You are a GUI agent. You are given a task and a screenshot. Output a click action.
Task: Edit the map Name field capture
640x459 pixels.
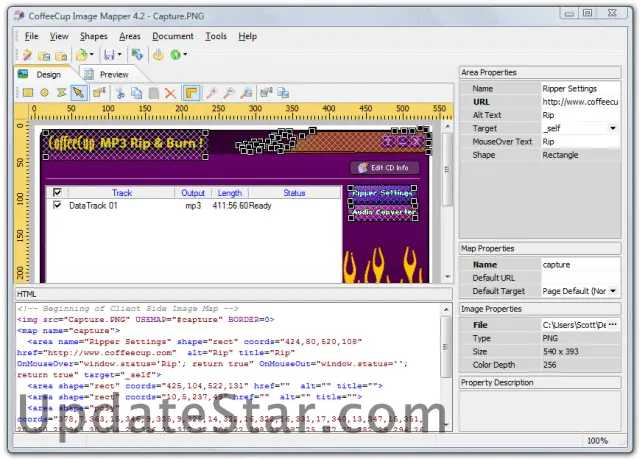(x=580, y=264)
